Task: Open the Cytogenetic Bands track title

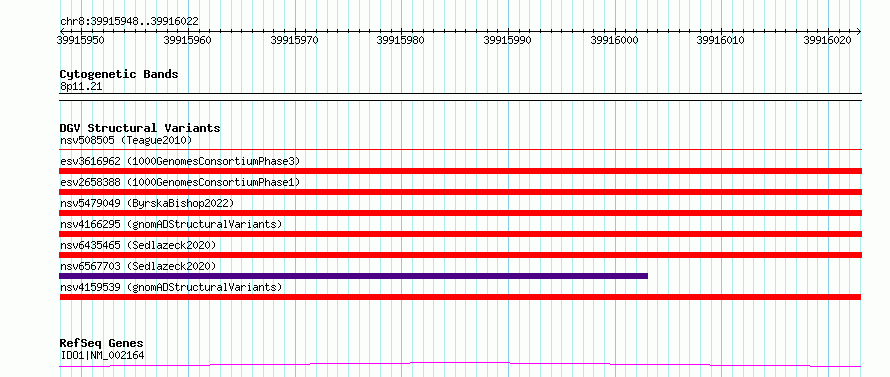Action: tap(119, 74)
